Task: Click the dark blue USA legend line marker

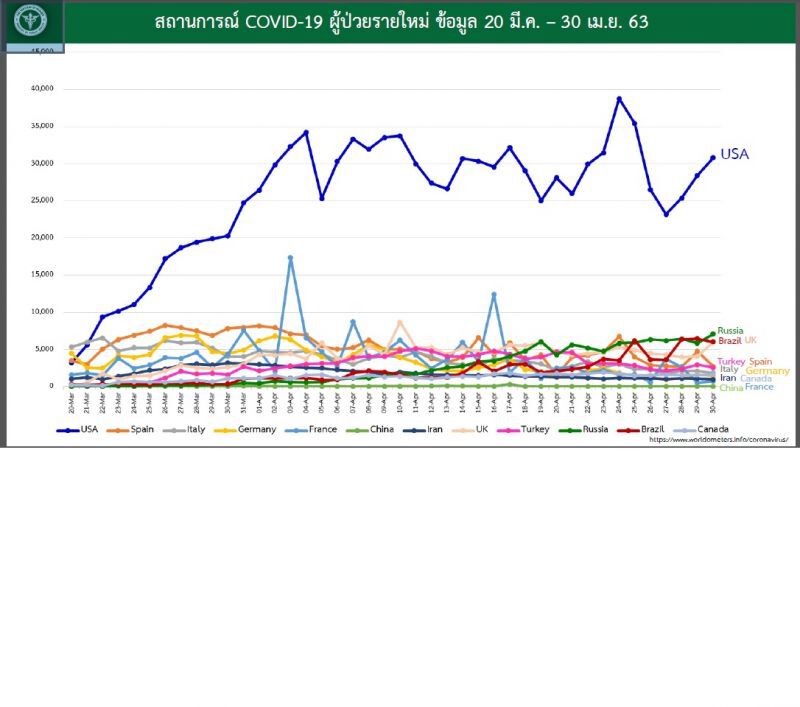Action: pyautogui.click(x=68, y=431)
